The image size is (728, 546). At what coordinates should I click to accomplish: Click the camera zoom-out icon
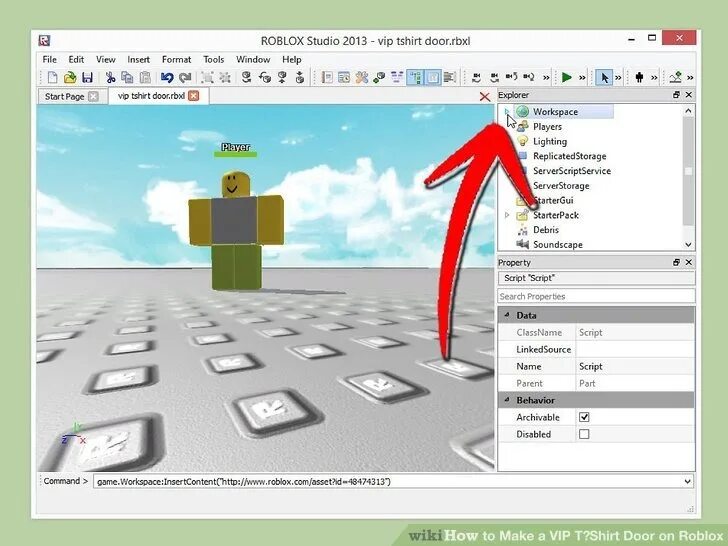pos(529,78)
